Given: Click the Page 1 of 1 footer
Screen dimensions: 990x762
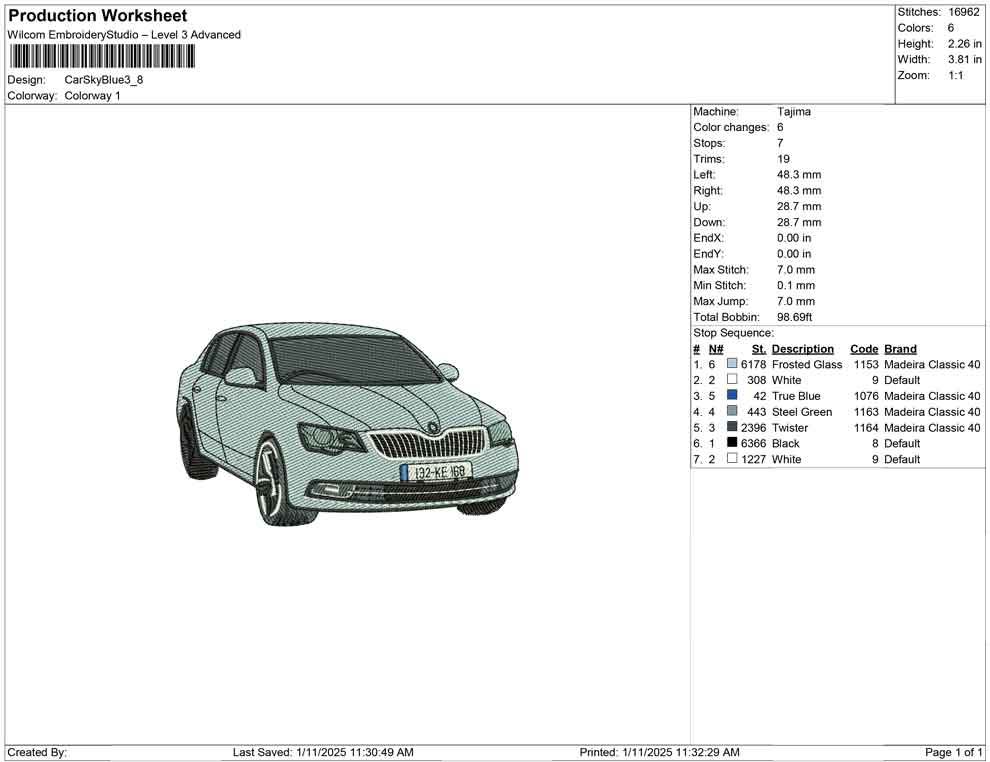Looking at the screenshot, I should tap(954, 752).
